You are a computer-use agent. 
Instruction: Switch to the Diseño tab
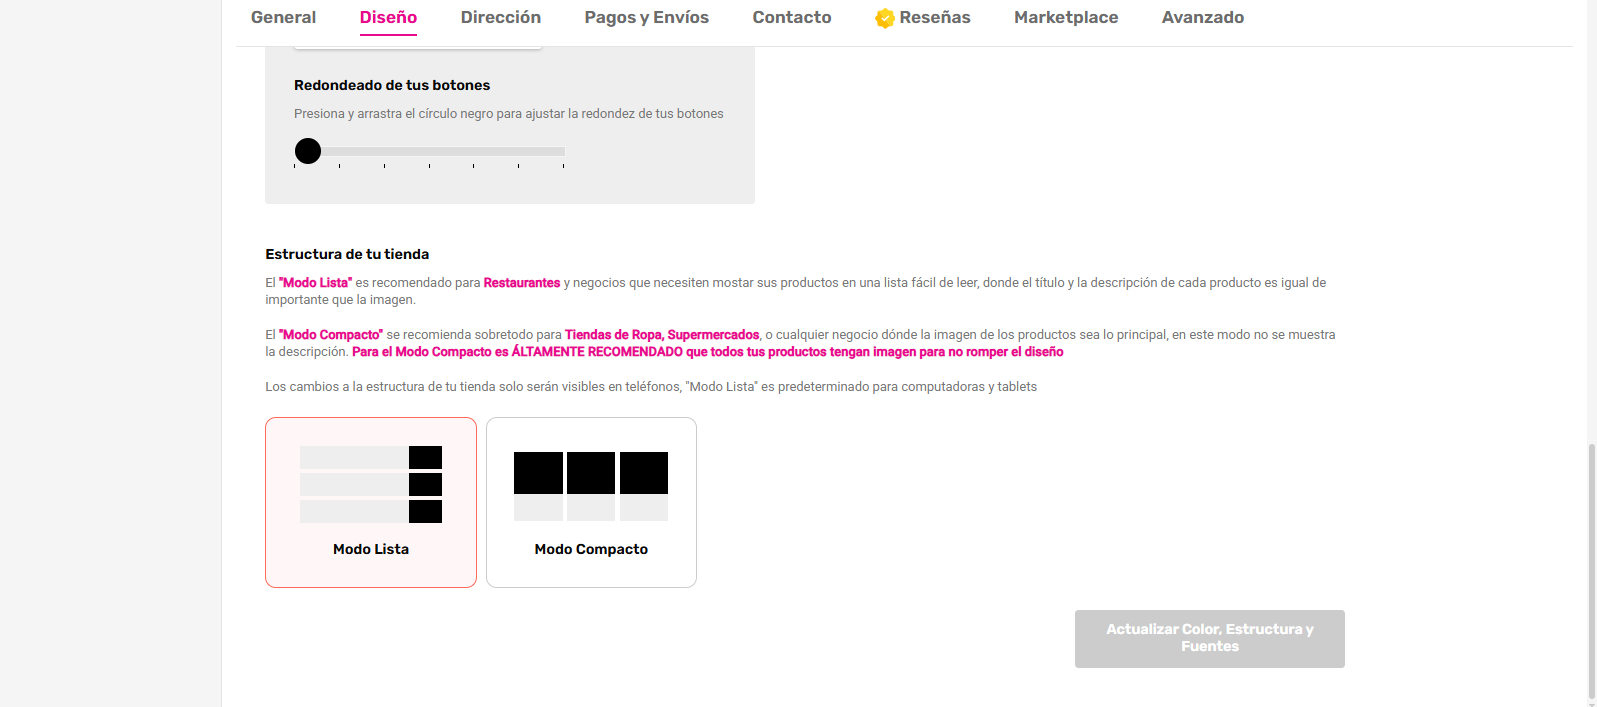[388, 18]
